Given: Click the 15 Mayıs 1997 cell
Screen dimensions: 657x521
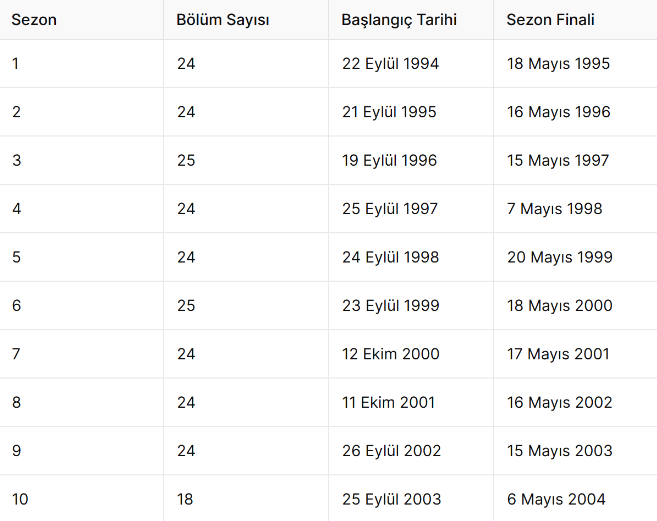Looking at the screenshot, I should [x=558, y=160].
